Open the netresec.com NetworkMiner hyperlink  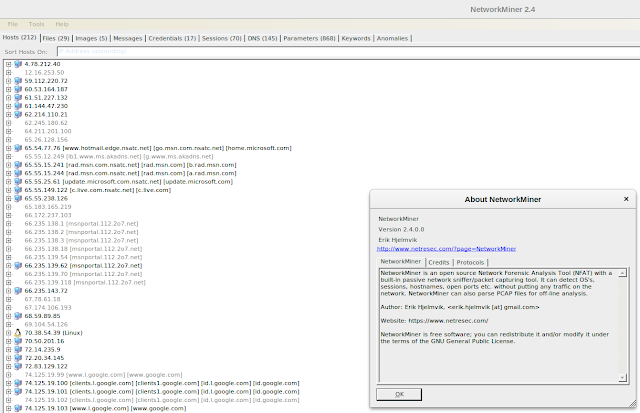coord(446,249)
